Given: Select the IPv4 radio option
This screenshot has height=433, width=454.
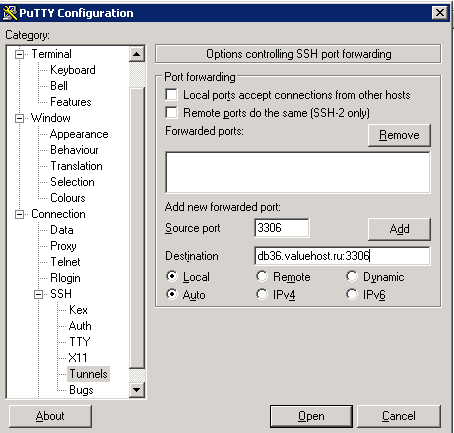Looking at the screenshot, I should point(262,294).
